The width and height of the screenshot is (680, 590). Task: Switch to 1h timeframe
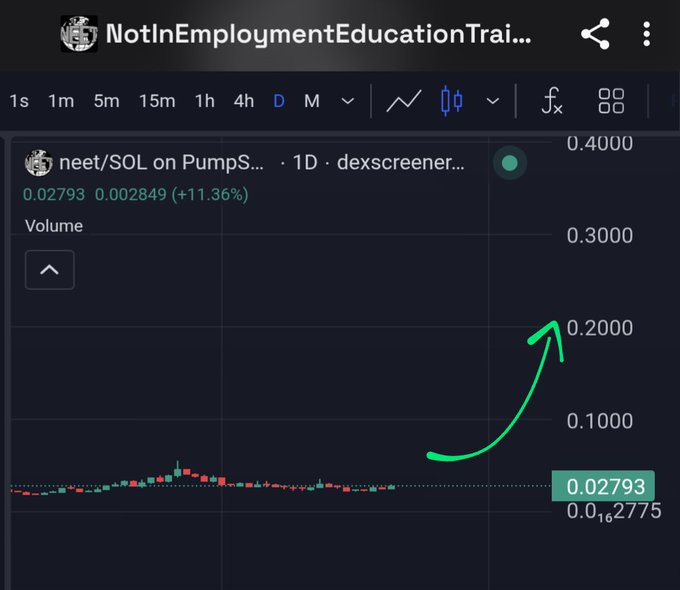pos(205,101)
